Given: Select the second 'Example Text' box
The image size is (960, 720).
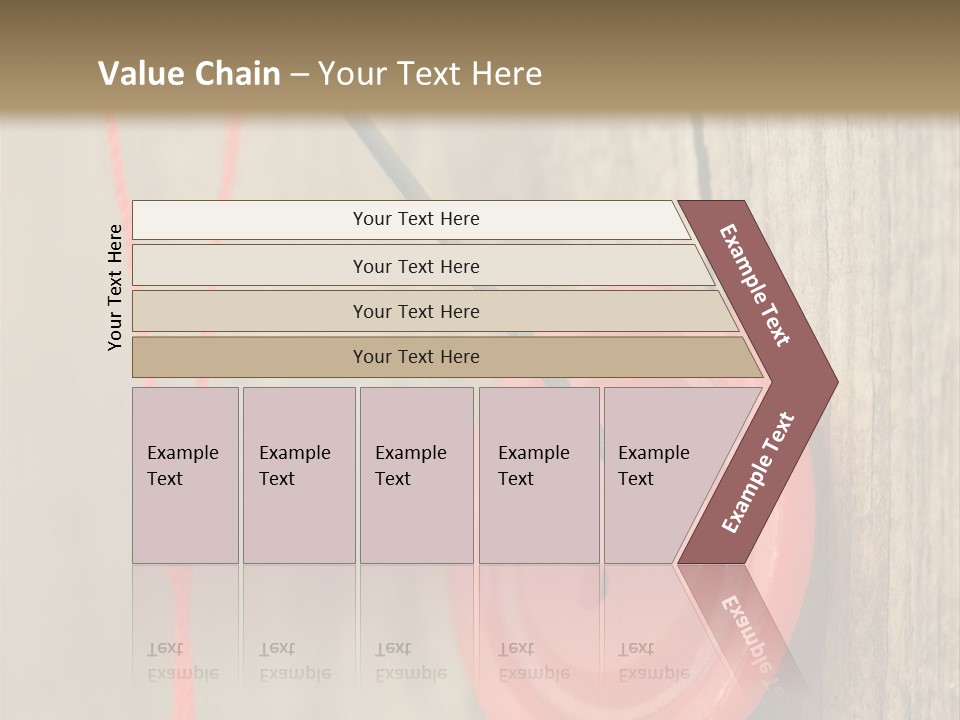Looking at the screenshot, I should (x=298, y=475).
